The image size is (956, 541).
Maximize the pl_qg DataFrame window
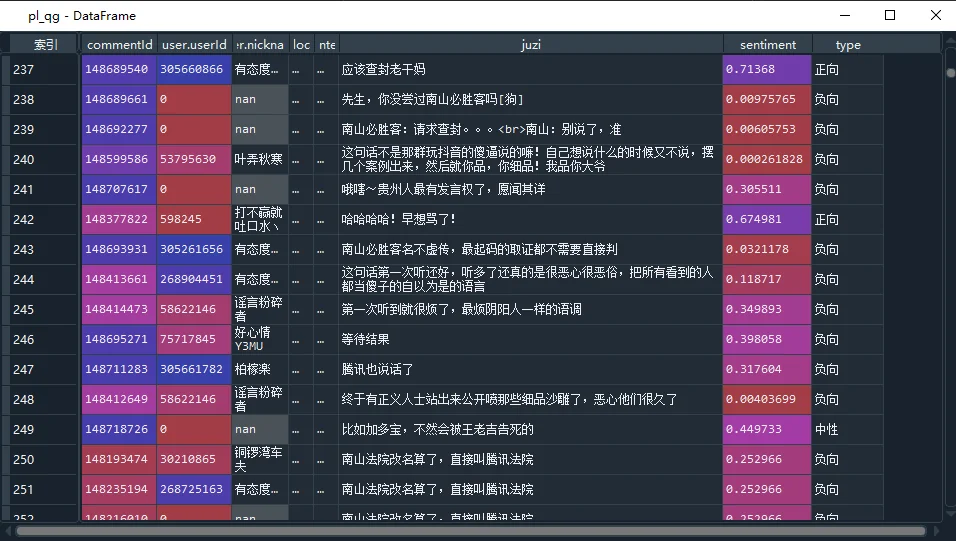pos(890,15)
